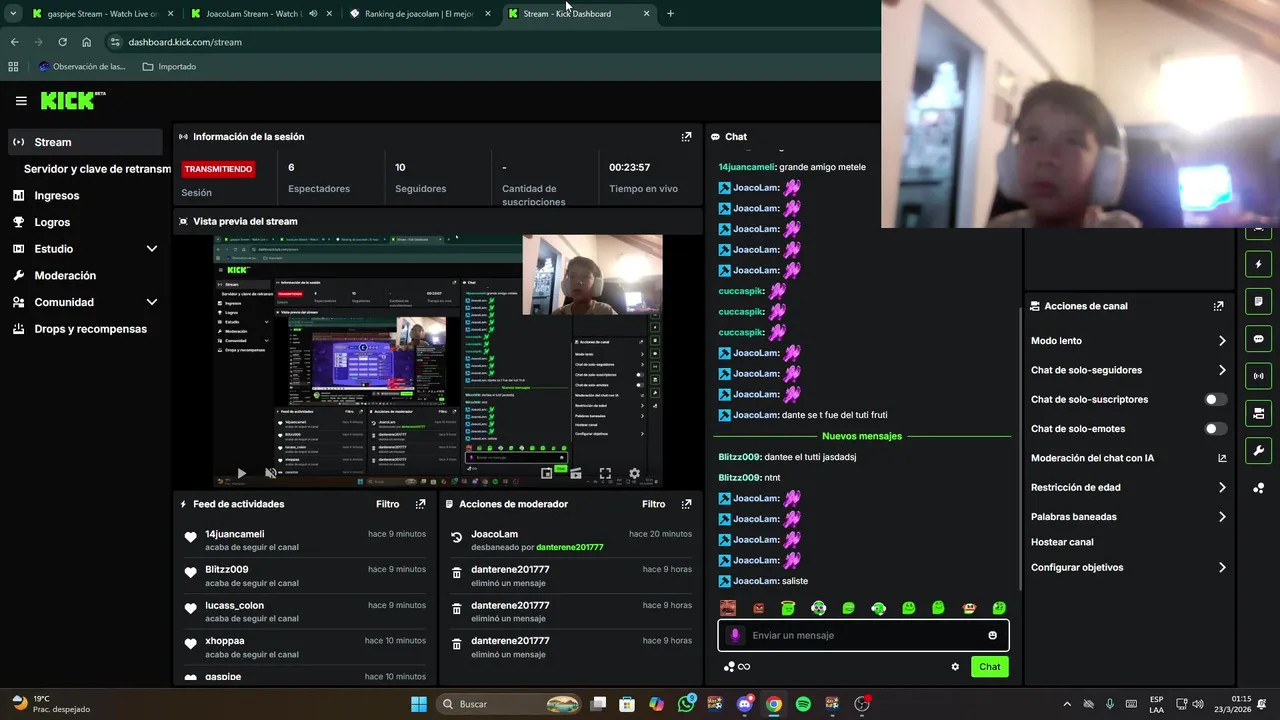The image size is (1280, 720).
Task: Click the points infinity icon below message box
Action: click(737, 667)
